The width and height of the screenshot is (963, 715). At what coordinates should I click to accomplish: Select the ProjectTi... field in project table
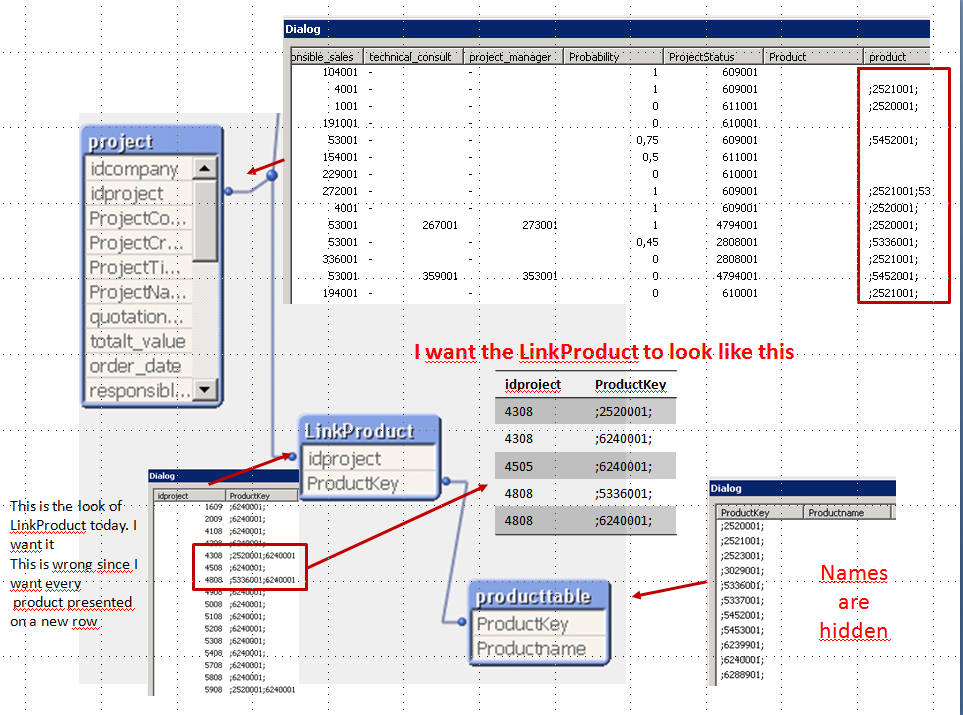click(x=139, y=267)
